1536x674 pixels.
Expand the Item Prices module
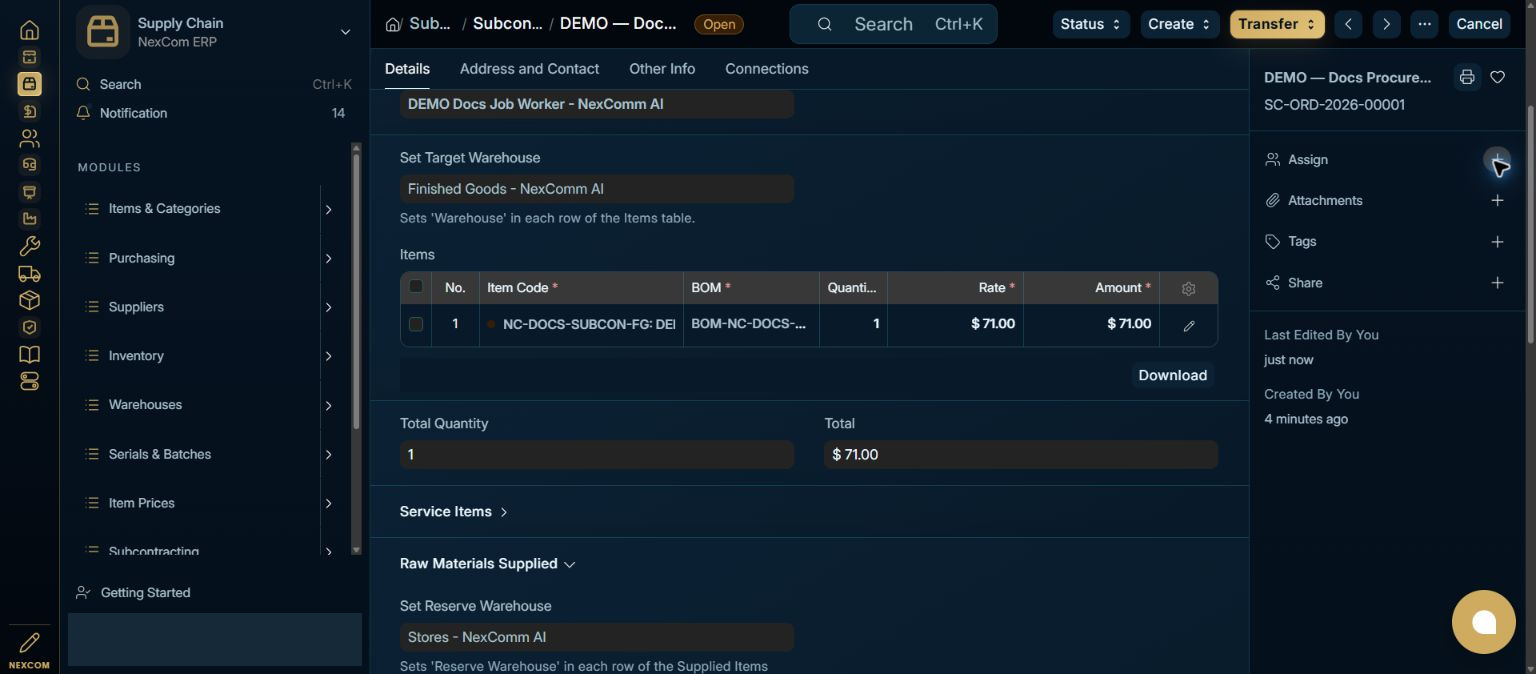[x=328, y=503]
